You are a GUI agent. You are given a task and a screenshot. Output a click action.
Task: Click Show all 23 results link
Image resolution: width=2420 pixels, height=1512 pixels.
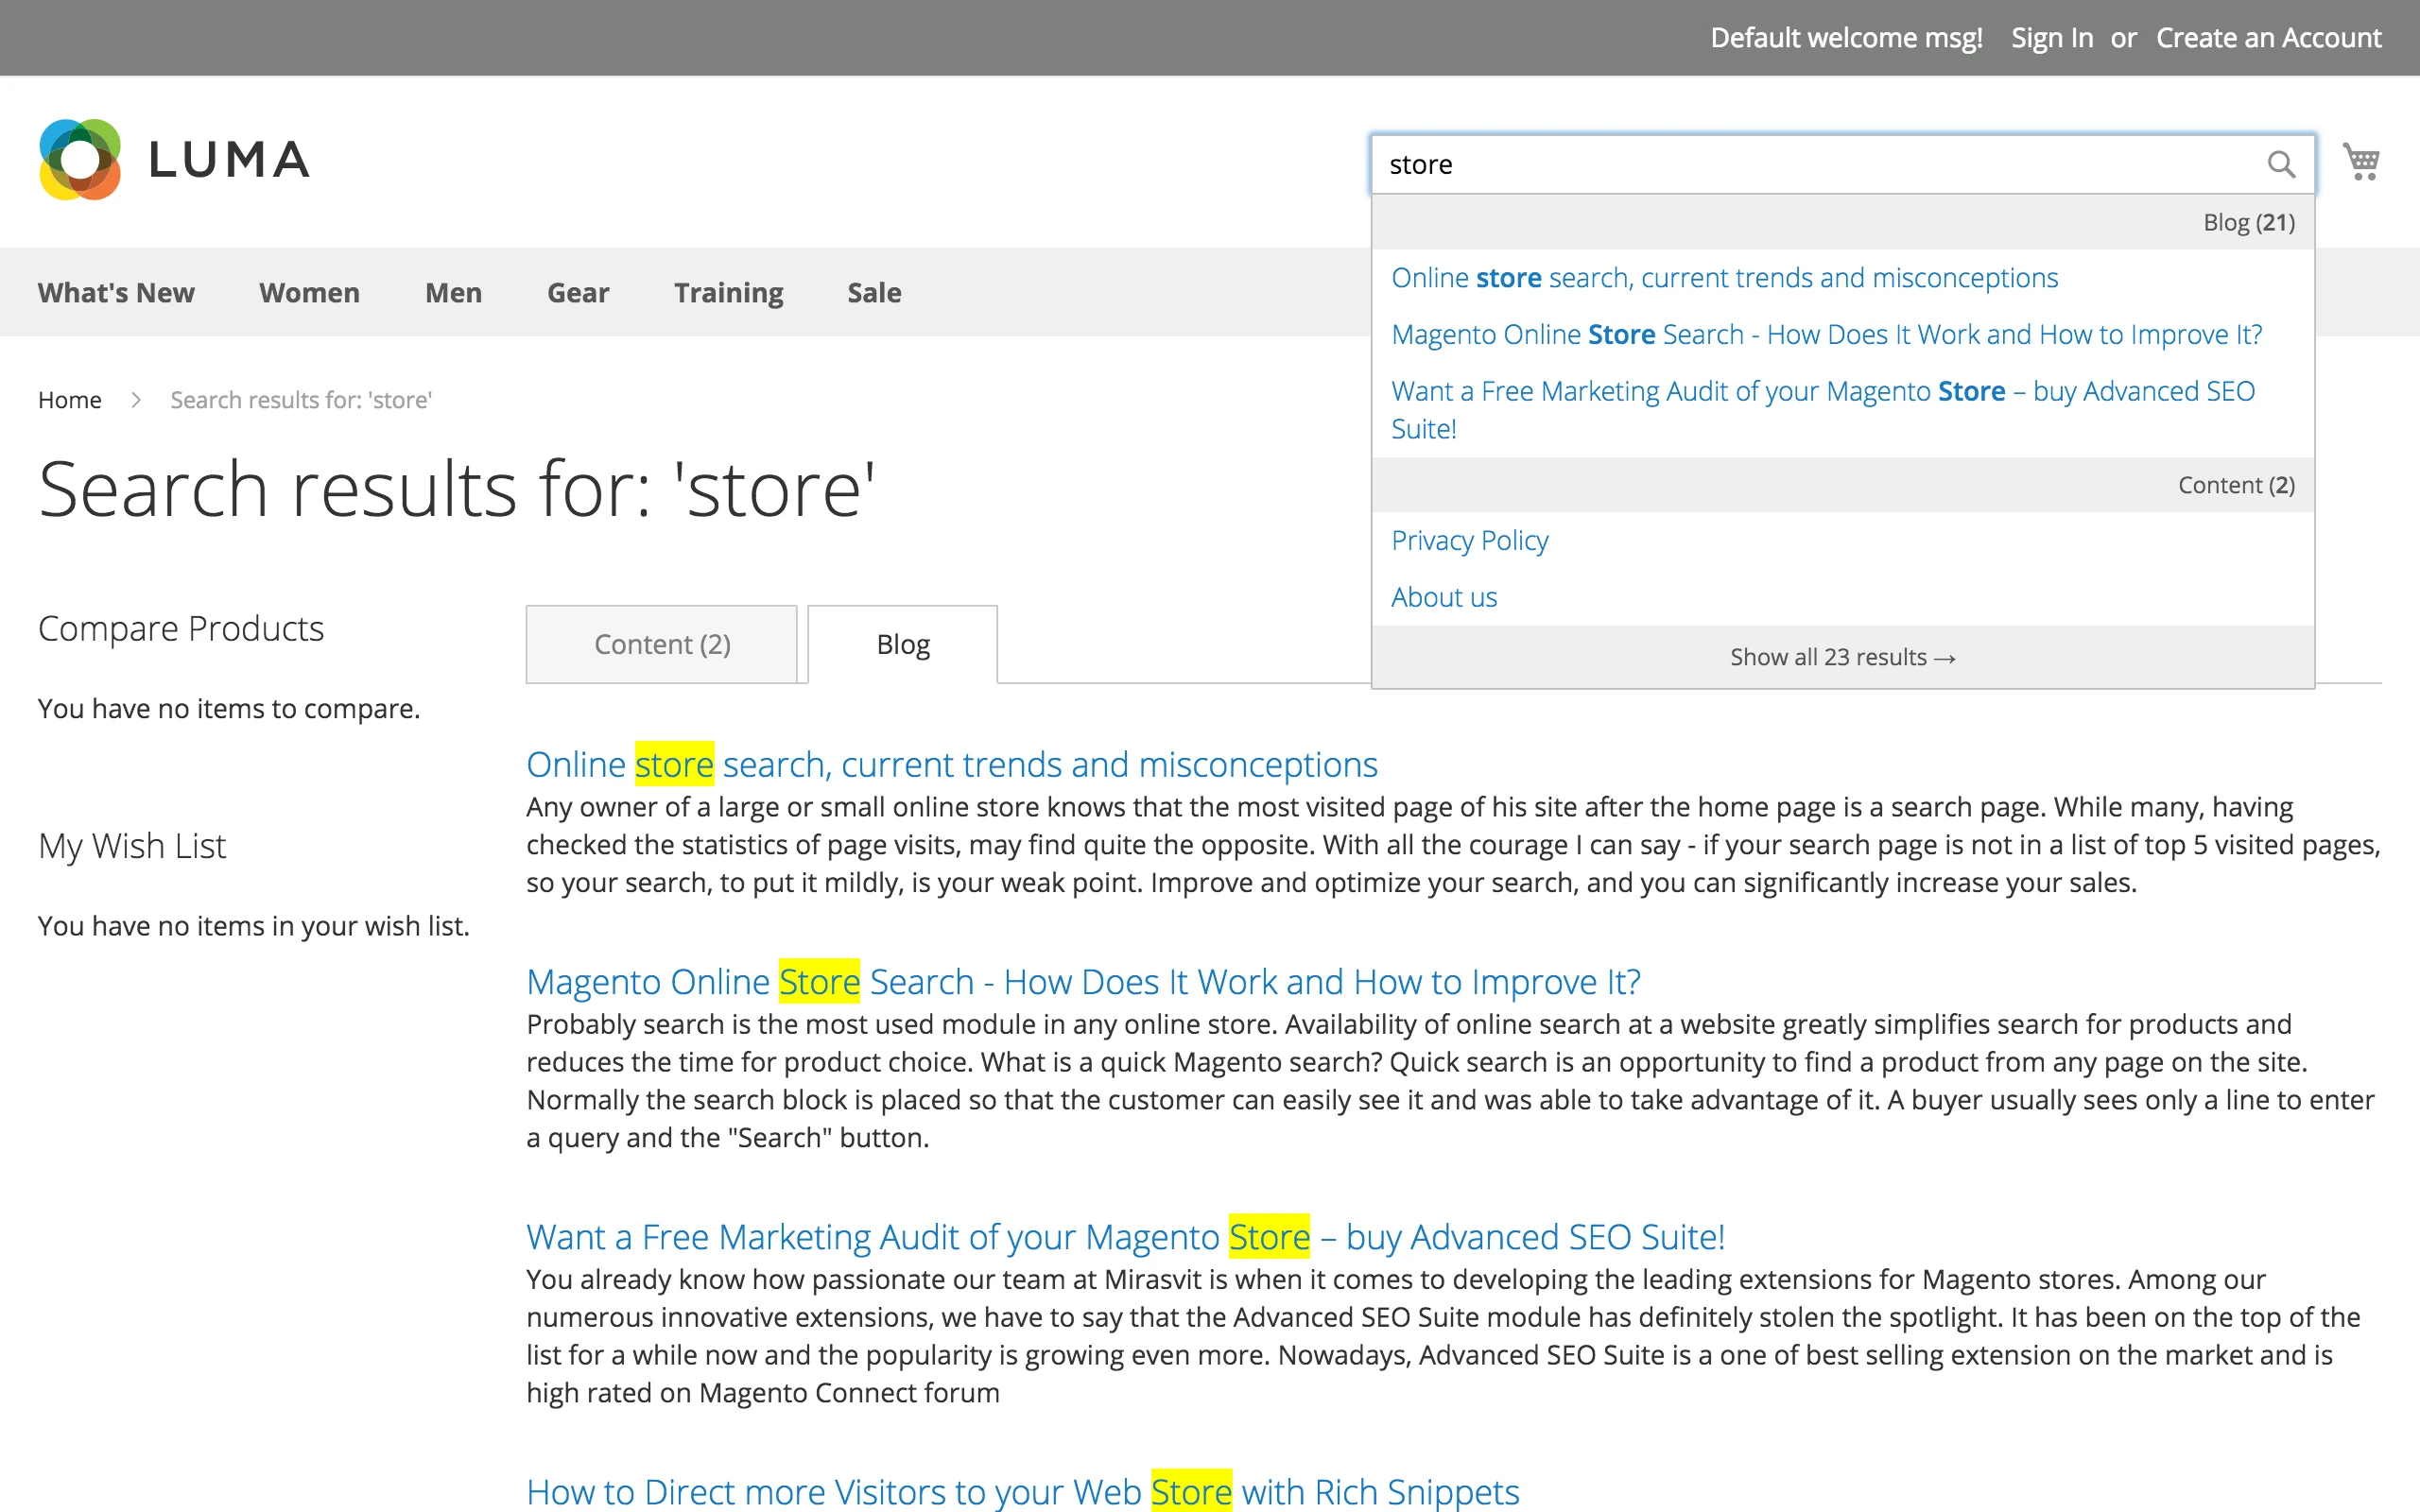click(x=1842, y=657)
